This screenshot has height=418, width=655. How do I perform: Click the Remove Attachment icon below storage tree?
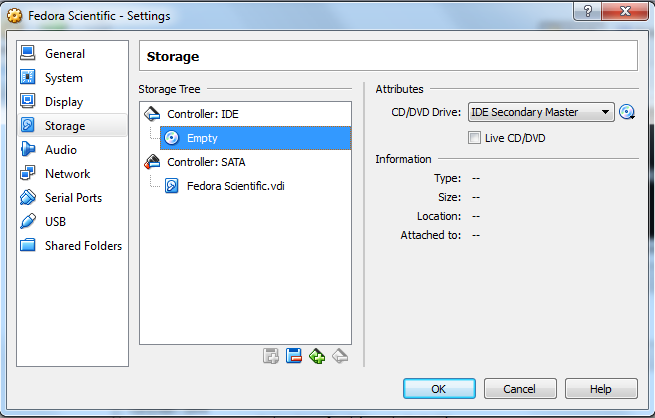tap(294, 355)
